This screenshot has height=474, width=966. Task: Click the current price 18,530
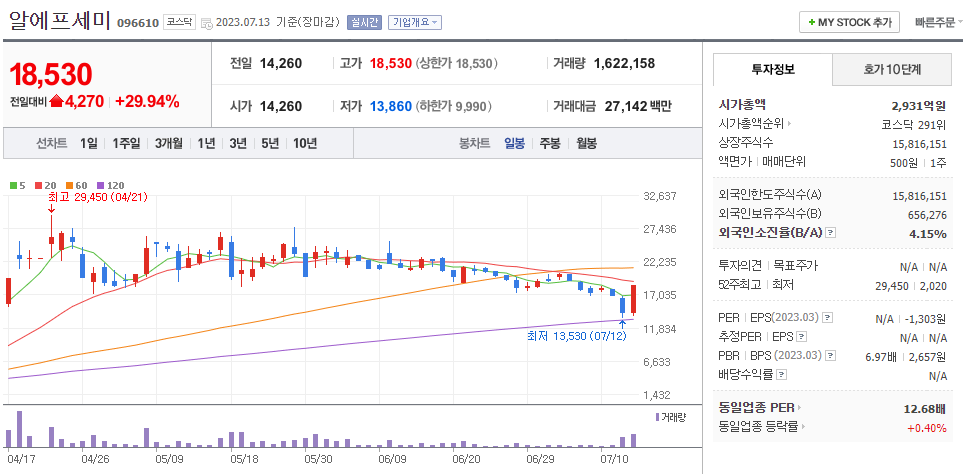pyautogui.click(x=51, y=74)
